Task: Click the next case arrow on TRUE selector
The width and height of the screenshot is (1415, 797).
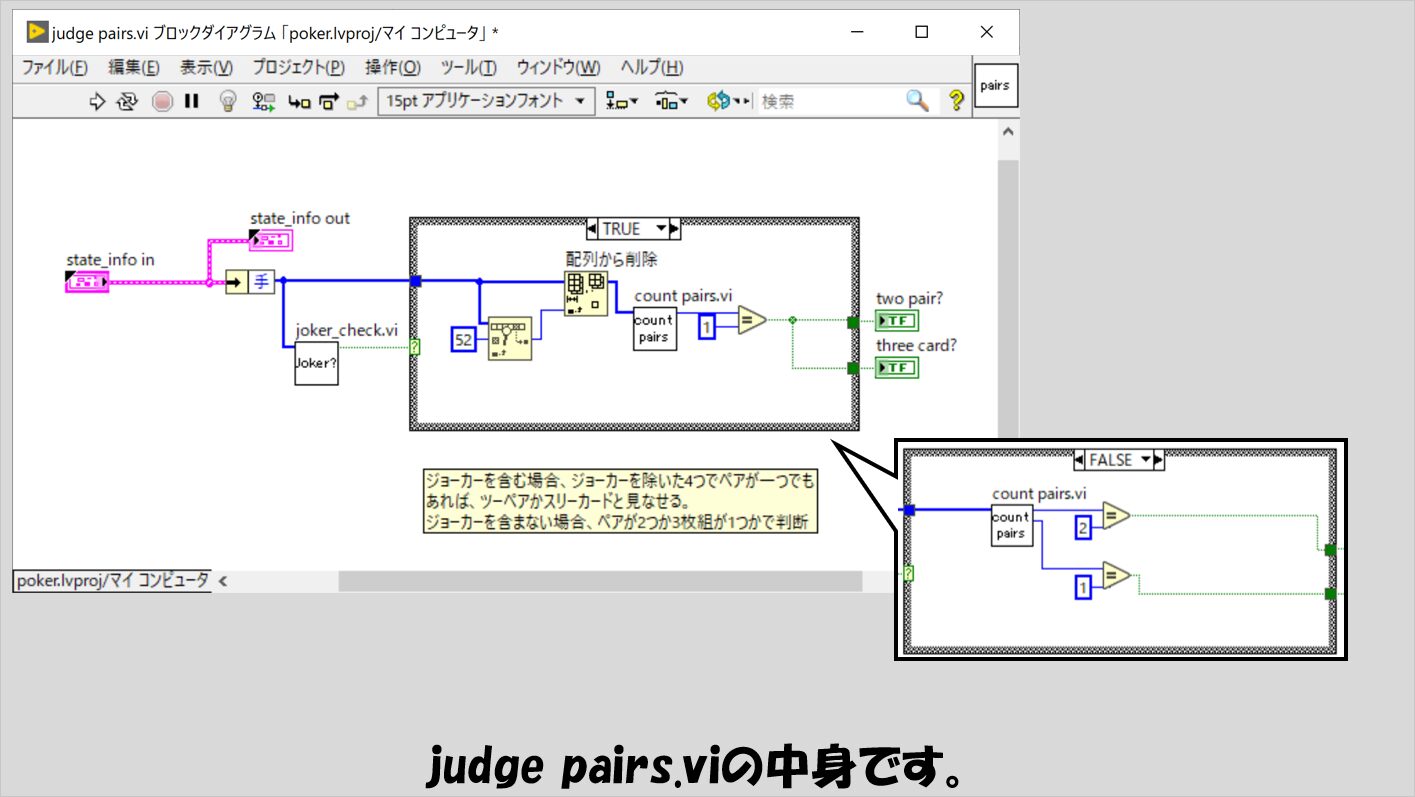Action: (x=674, y=229)
